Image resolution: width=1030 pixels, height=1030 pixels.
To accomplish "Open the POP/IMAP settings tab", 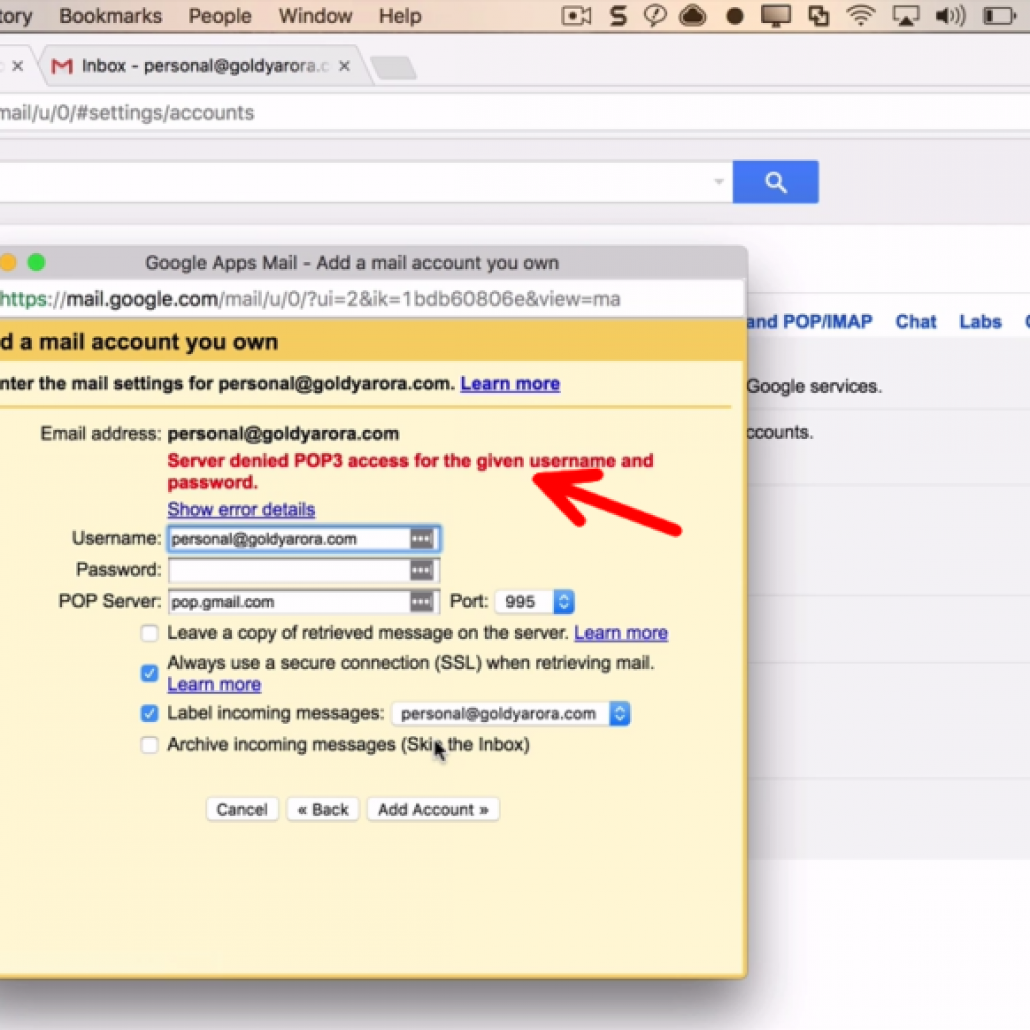I will tap(809, 322).
